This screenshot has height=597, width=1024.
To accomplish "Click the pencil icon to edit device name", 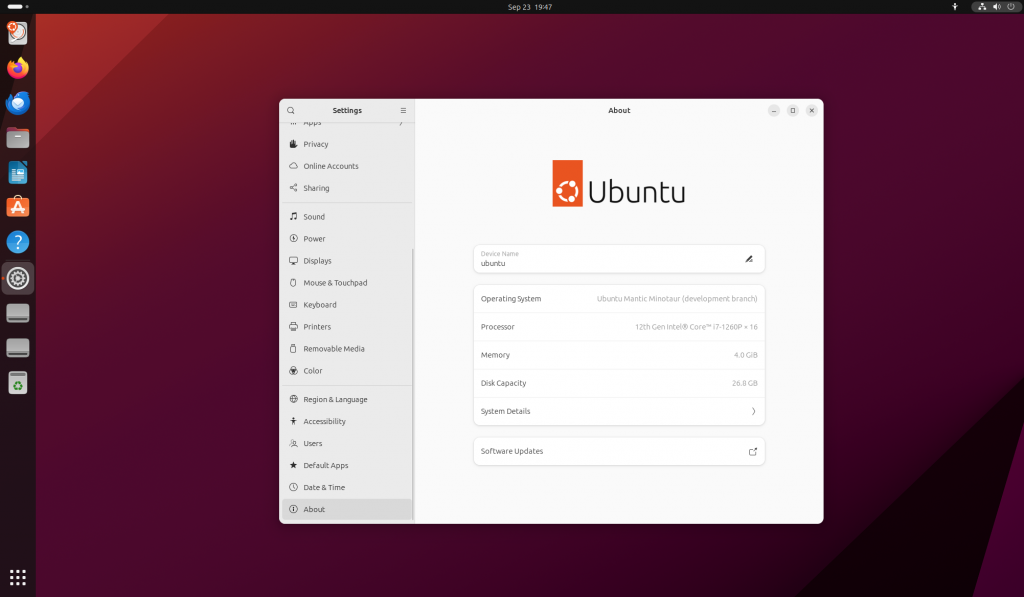I will tap(749, 258).
